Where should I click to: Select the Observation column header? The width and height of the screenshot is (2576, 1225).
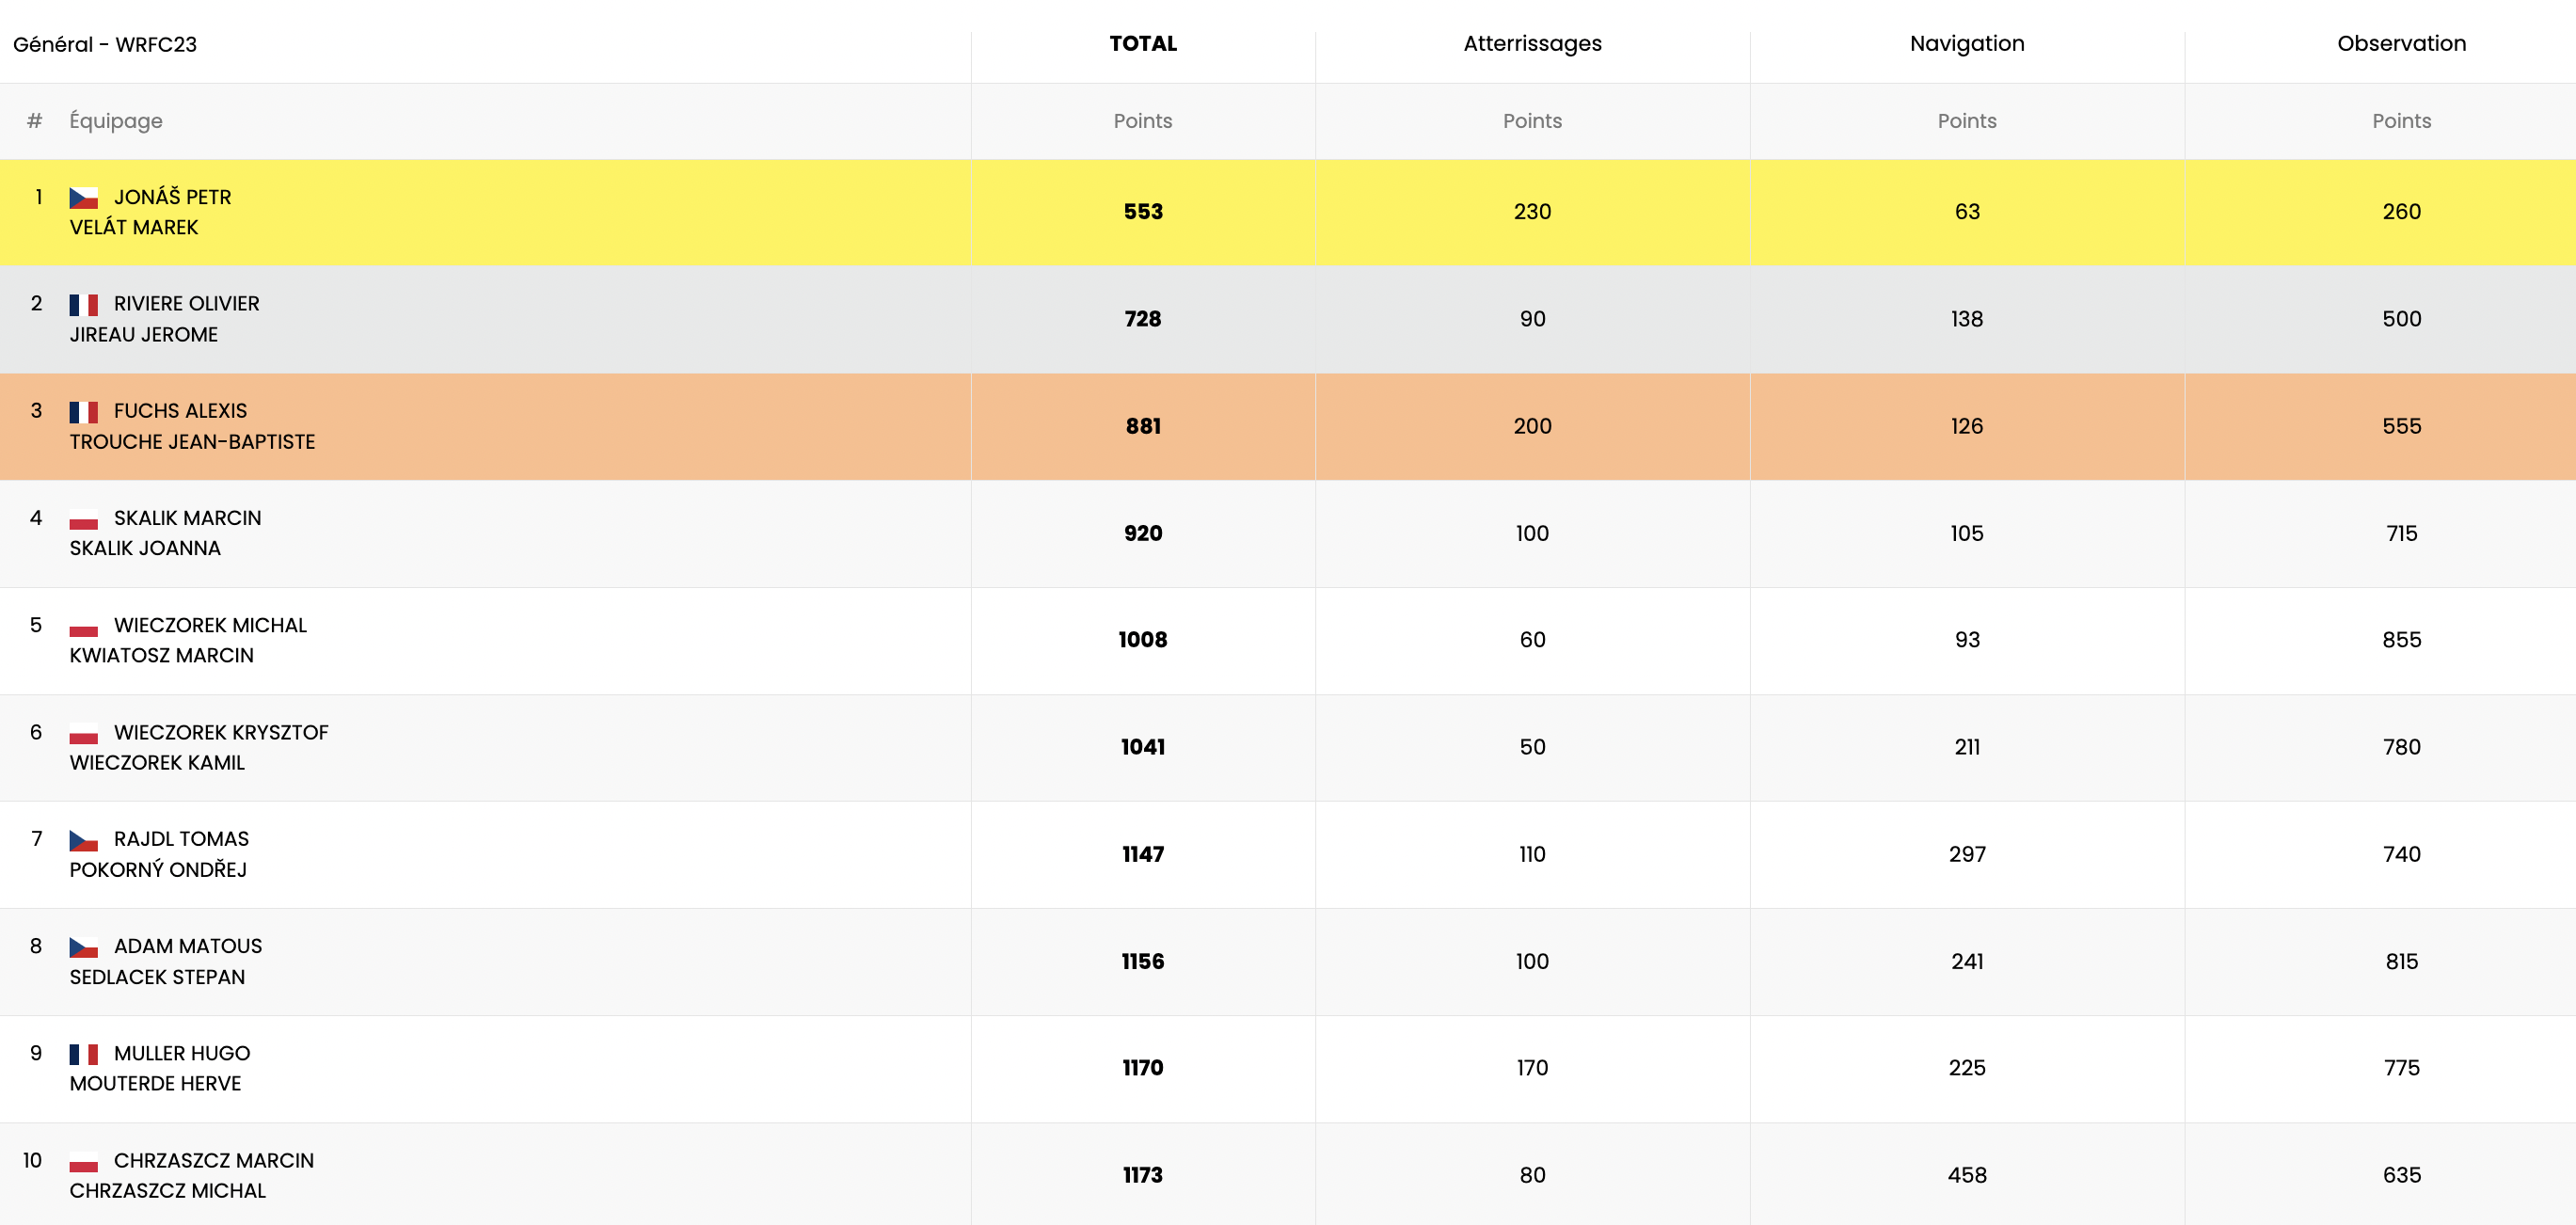2401,44
